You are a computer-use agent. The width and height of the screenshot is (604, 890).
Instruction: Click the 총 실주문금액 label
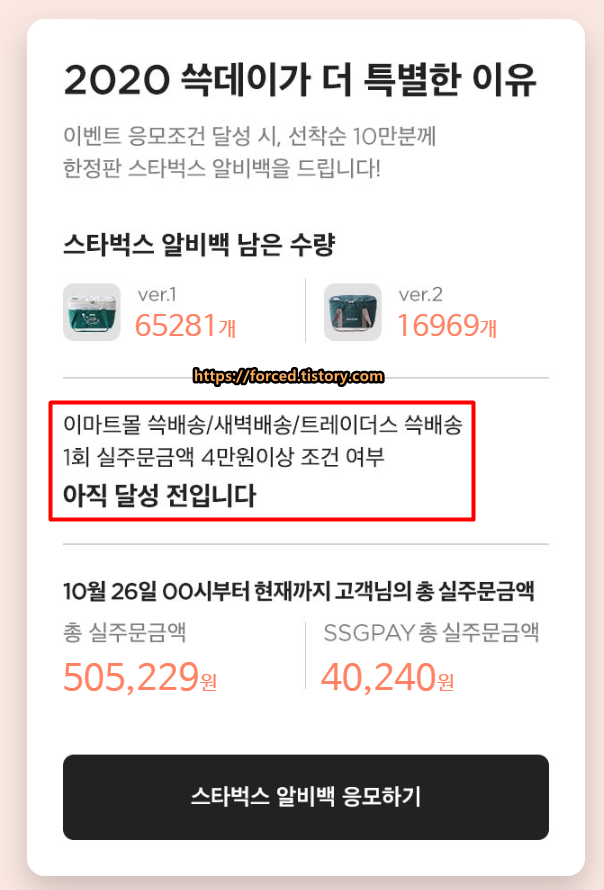tap(124, 632)
